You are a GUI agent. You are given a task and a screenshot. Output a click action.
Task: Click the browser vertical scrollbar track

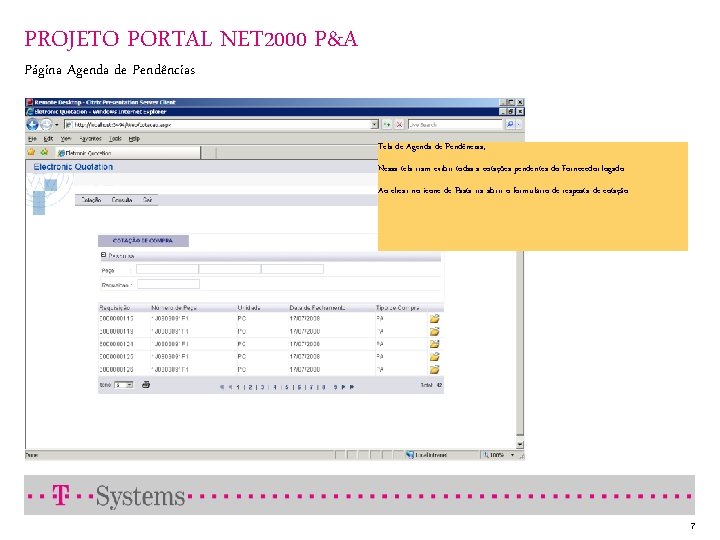(520, 342)
